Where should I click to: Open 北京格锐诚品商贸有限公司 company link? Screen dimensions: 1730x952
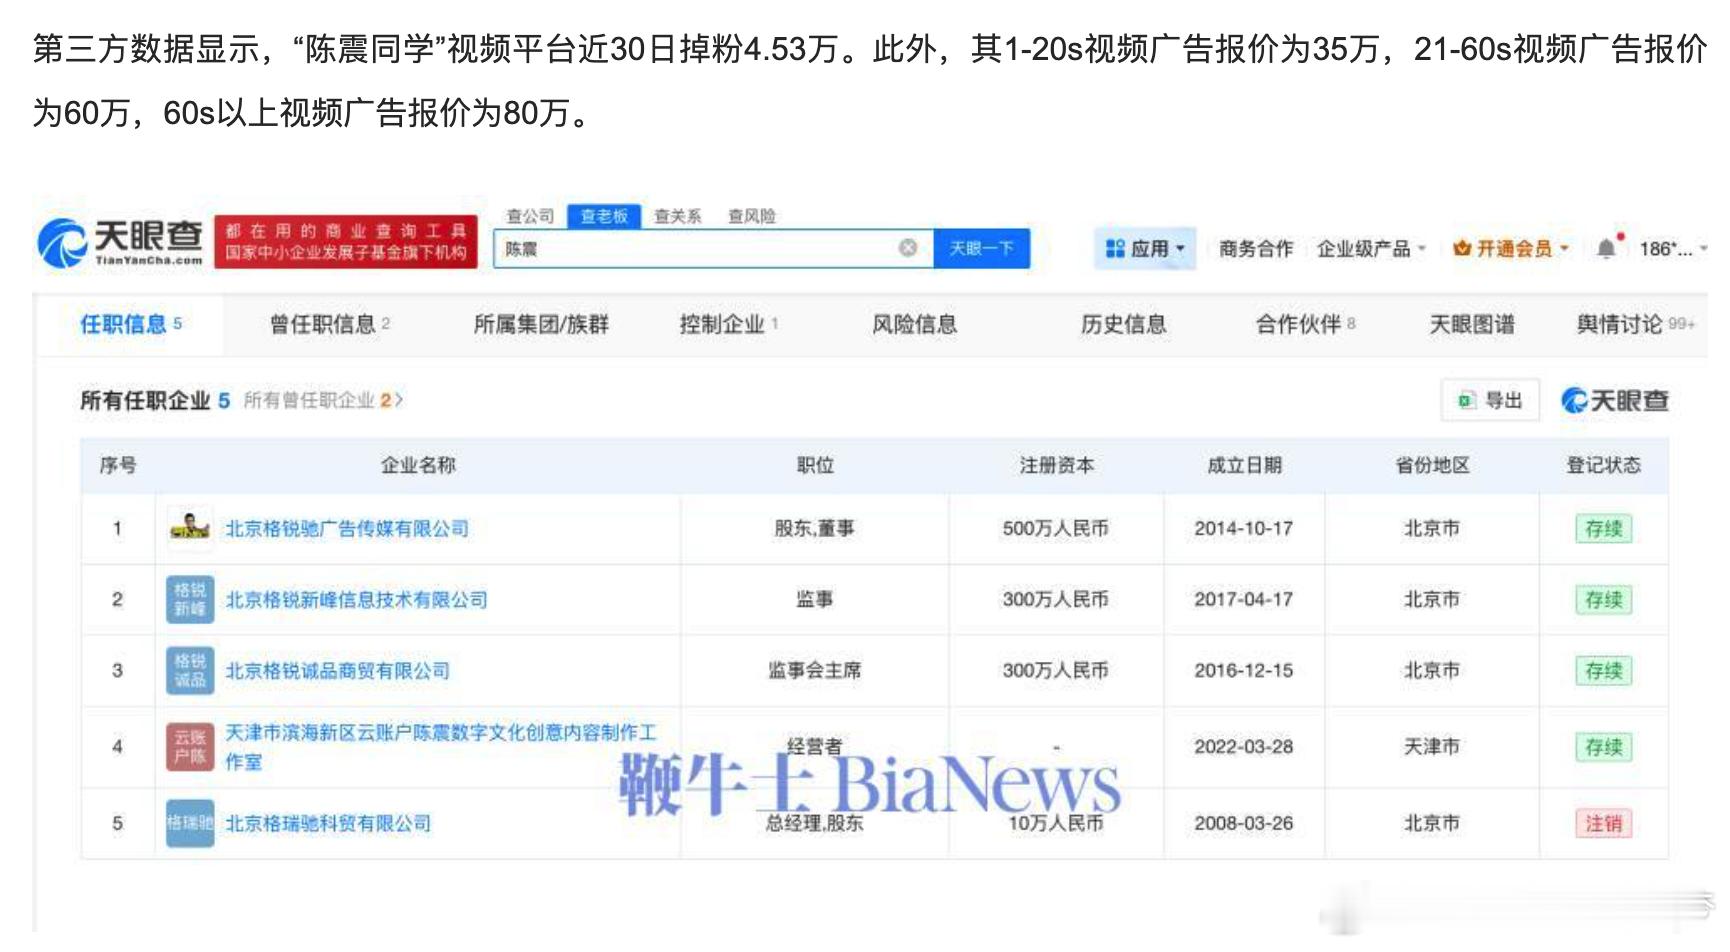[338, 670]
